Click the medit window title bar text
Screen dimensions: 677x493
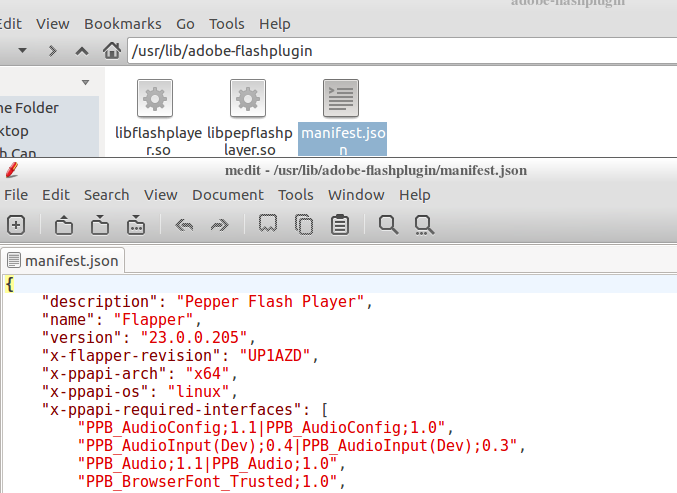[x=376, y=171]
